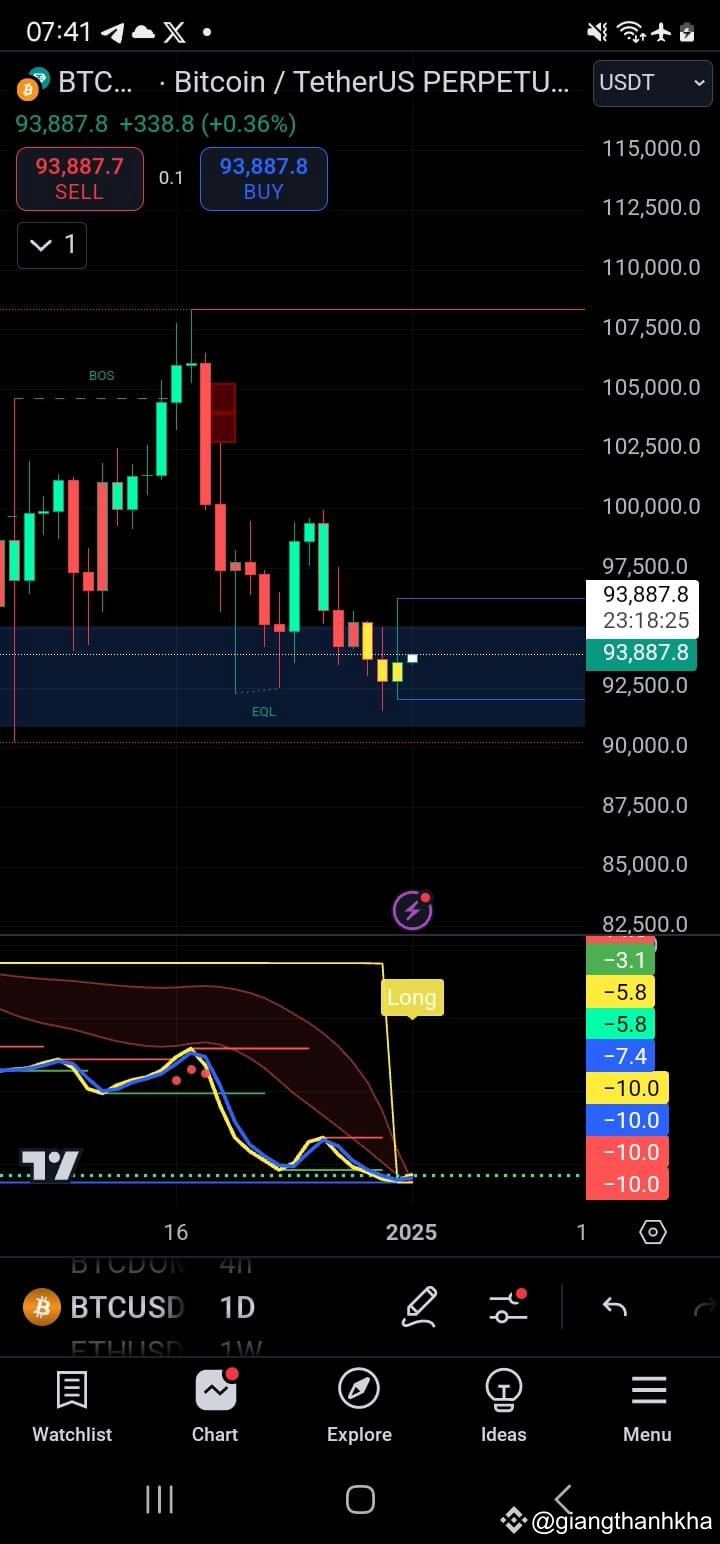Image resolution: width=720 pixels, height=1544 pixels.
Task: Tap the TradingView logo on the indicator pane
Action: click(50, 1166)
